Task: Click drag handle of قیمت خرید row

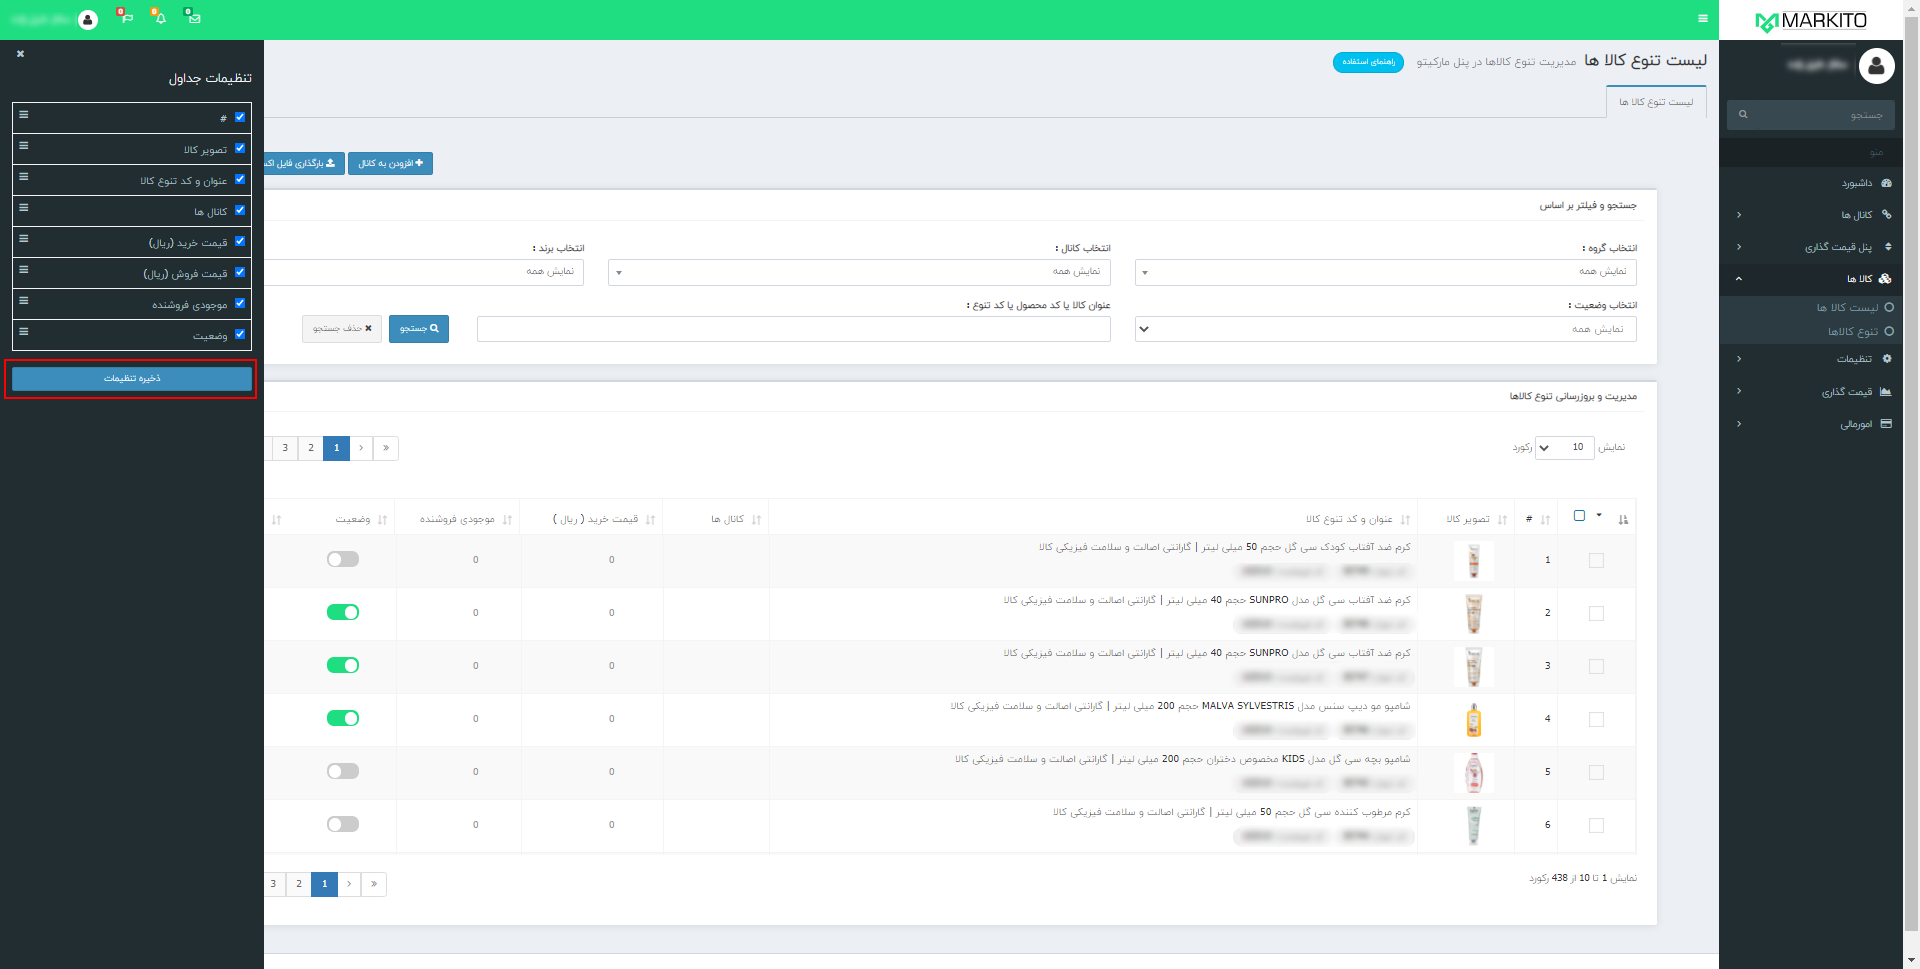Action: tap(24, 239)
